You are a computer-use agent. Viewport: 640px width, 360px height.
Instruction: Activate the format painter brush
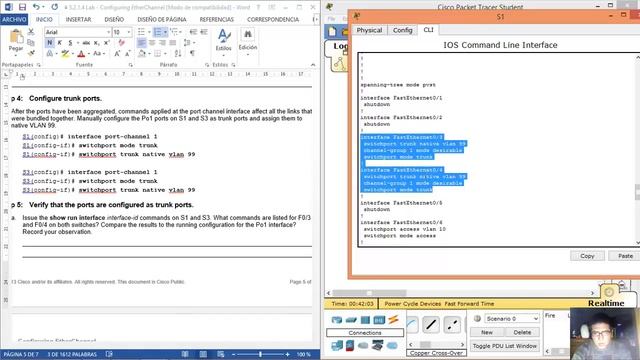click(x=31, y=53)
